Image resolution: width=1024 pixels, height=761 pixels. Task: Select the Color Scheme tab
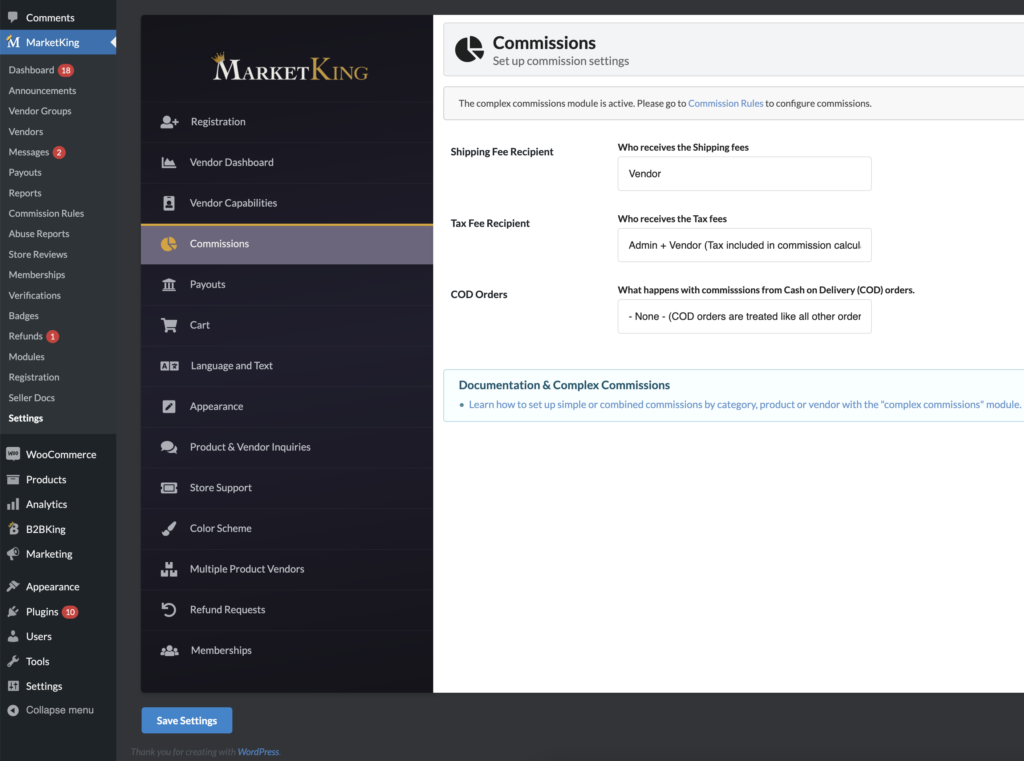[287, 528]
